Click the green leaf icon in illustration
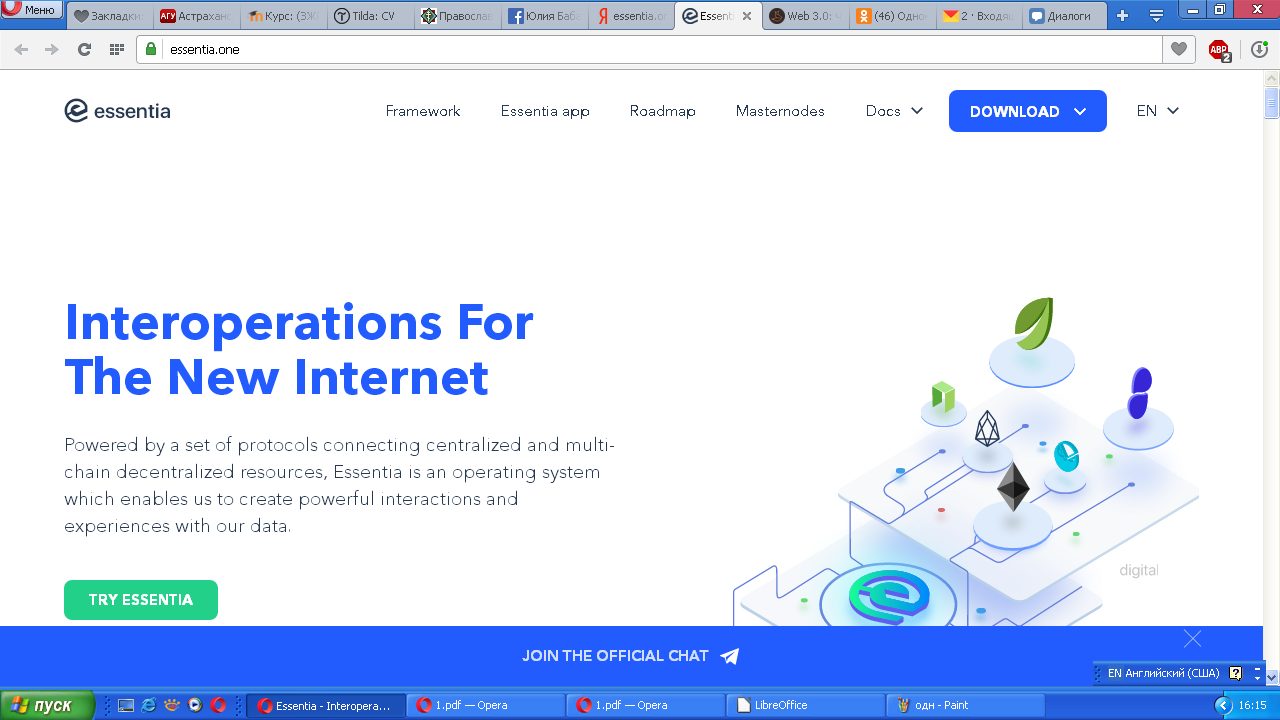Image resolution: width=1280 pixels, height=720 pixels. 1033,323
